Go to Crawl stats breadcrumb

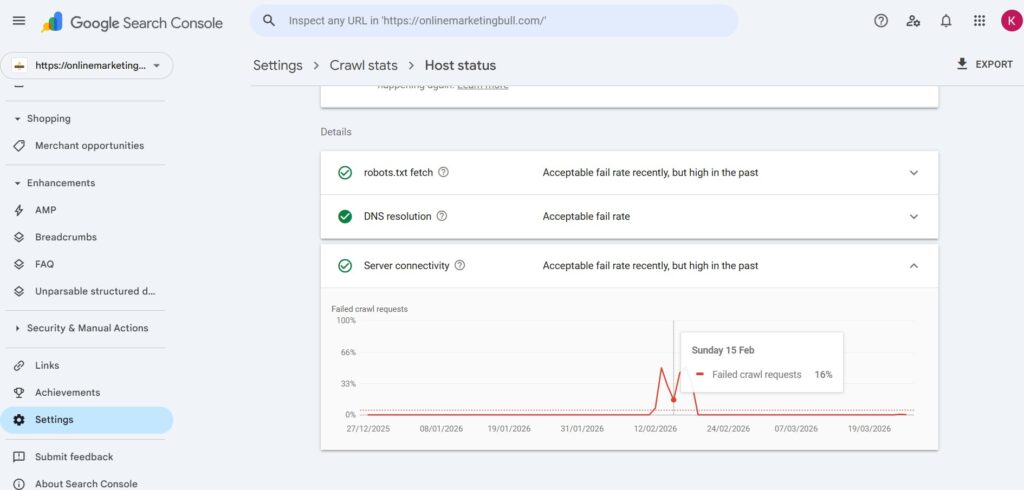363,65
